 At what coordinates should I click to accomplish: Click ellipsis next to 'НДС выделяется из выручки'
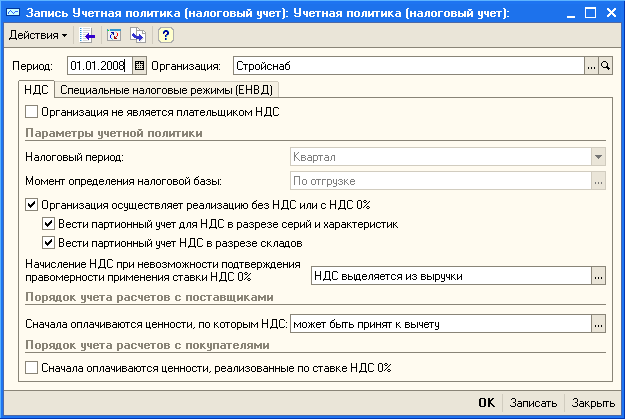[599, 275]
